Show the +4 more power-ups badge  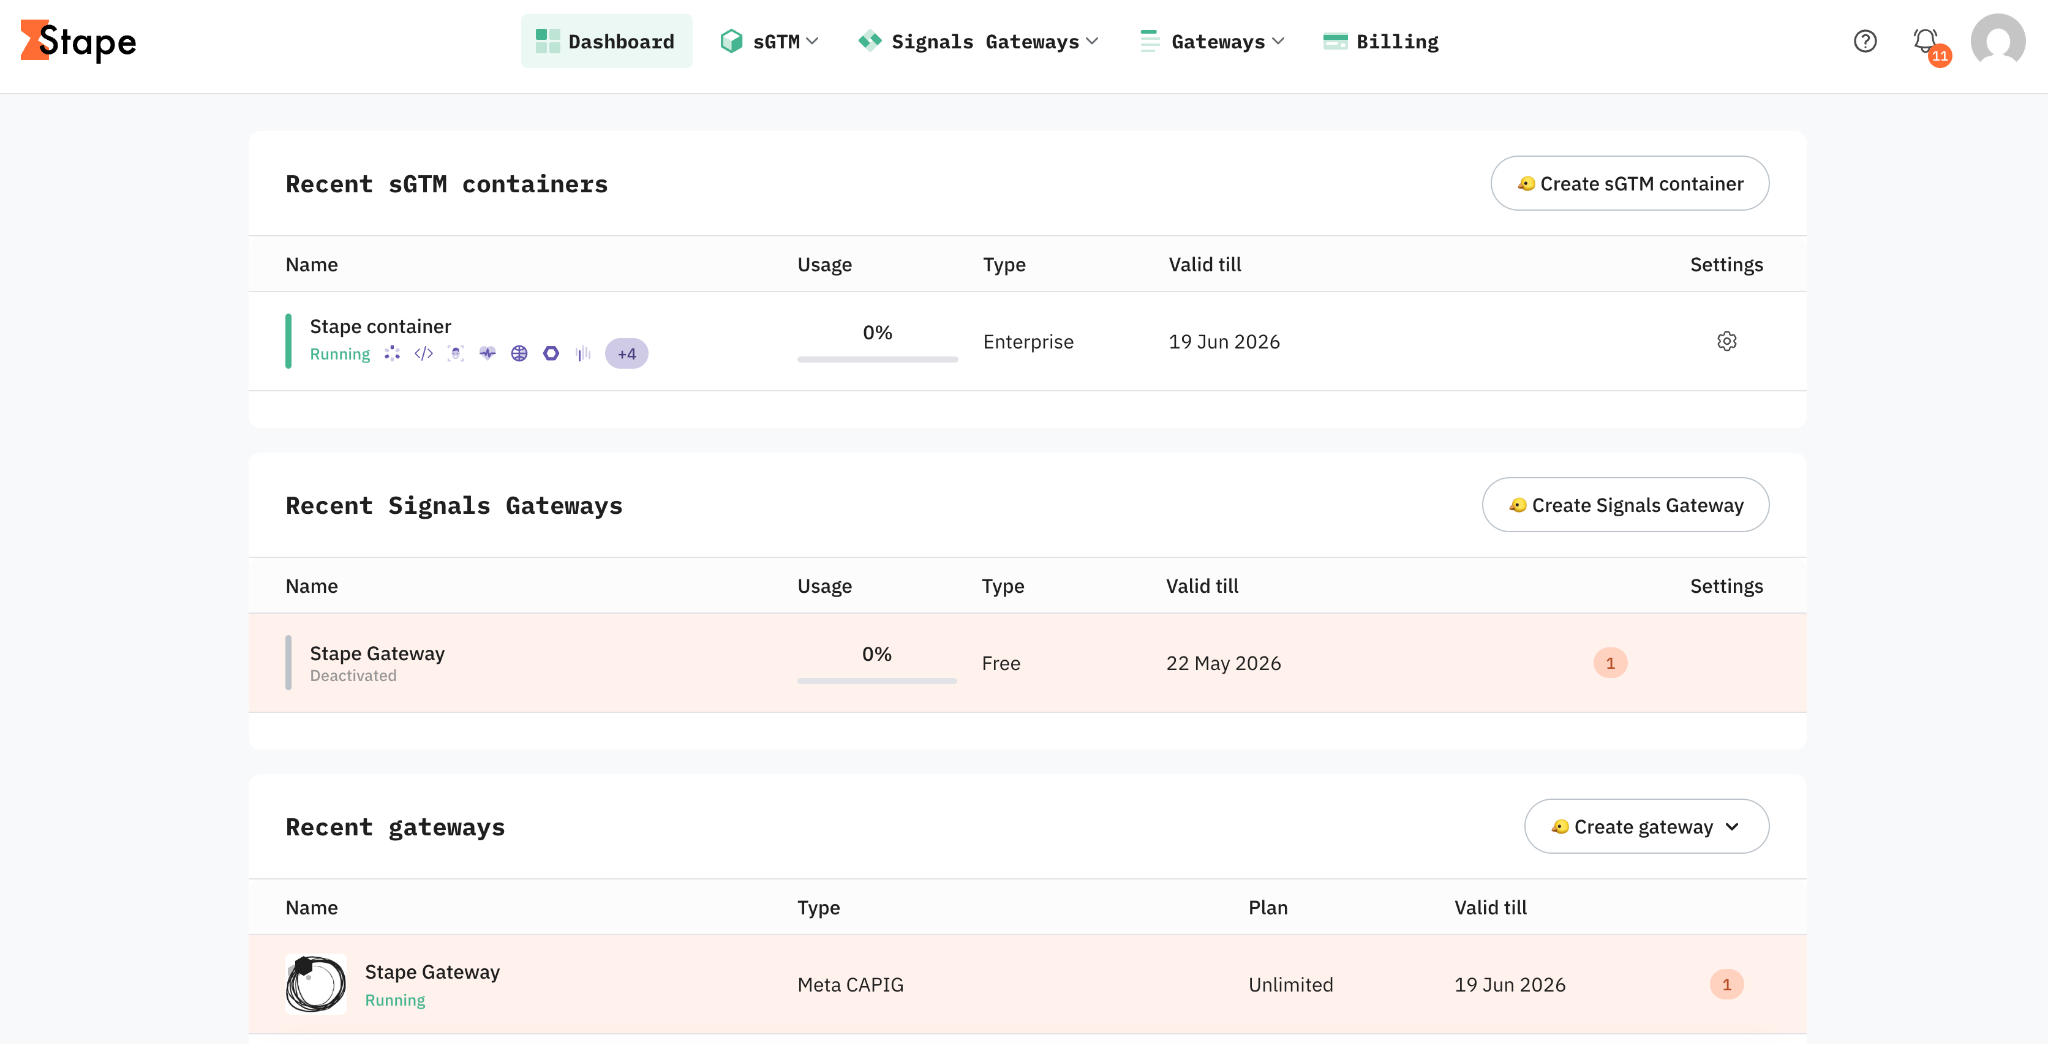tap(627, 353)
